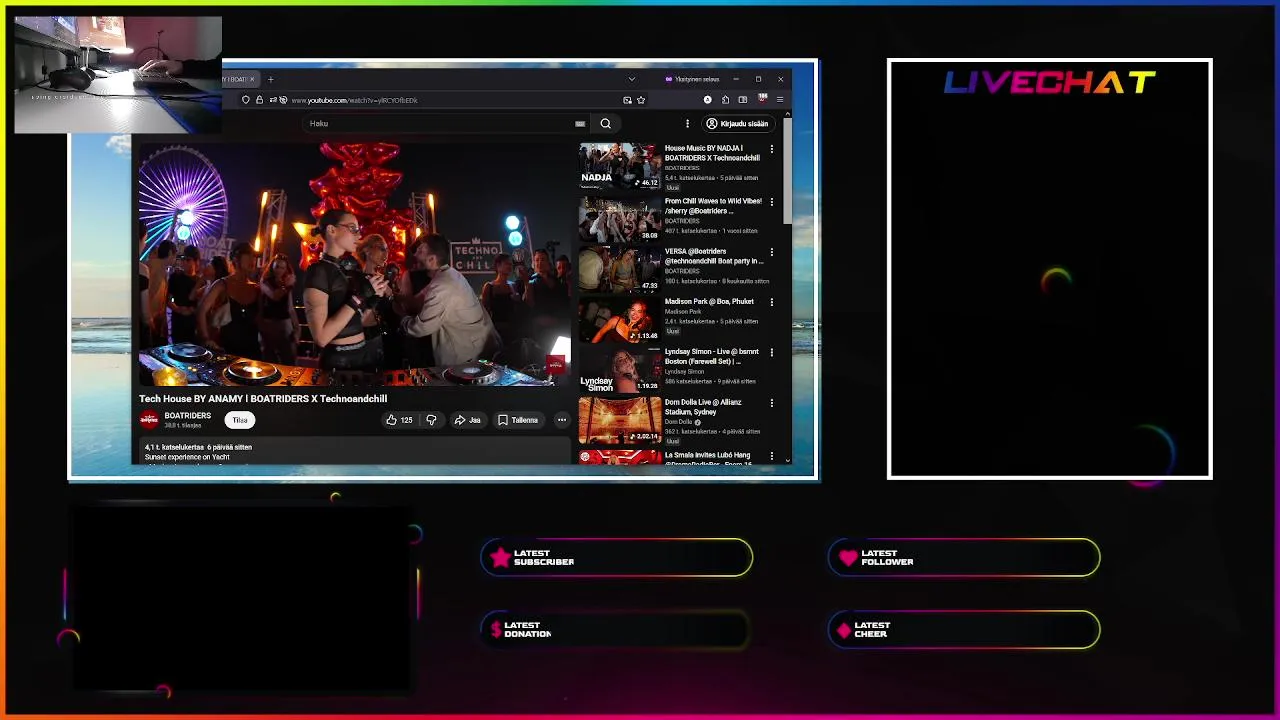Click the main video player

[355, 264]
